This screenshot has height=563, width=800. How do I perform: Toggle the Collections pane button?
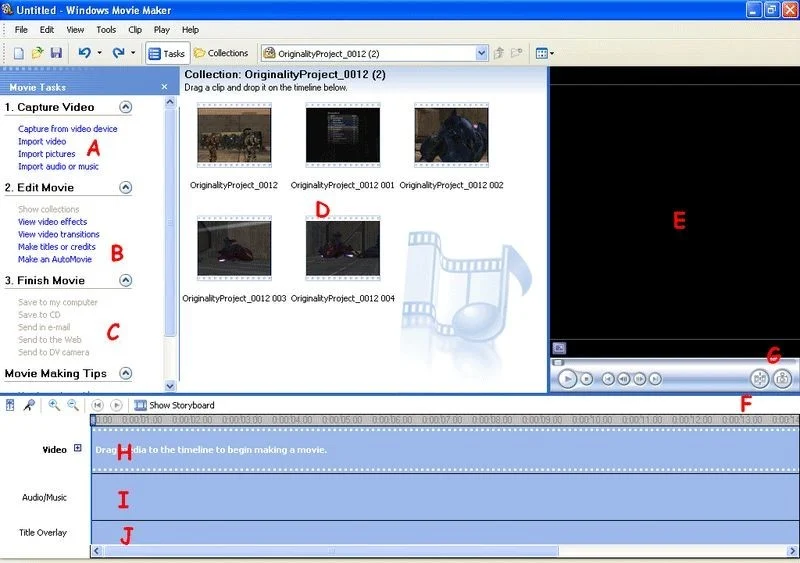click(x=221, y=53)
